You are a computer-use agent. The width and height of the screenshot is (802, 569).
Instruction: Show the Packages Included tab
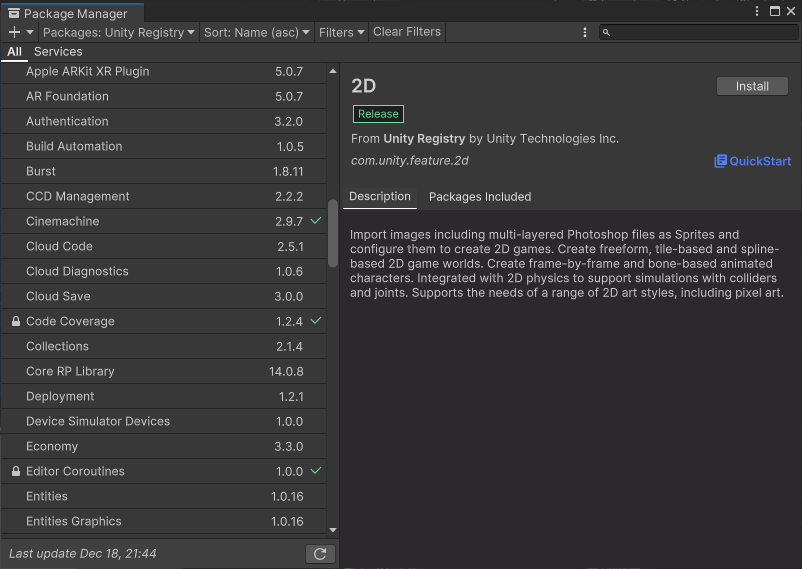[480, 196]
